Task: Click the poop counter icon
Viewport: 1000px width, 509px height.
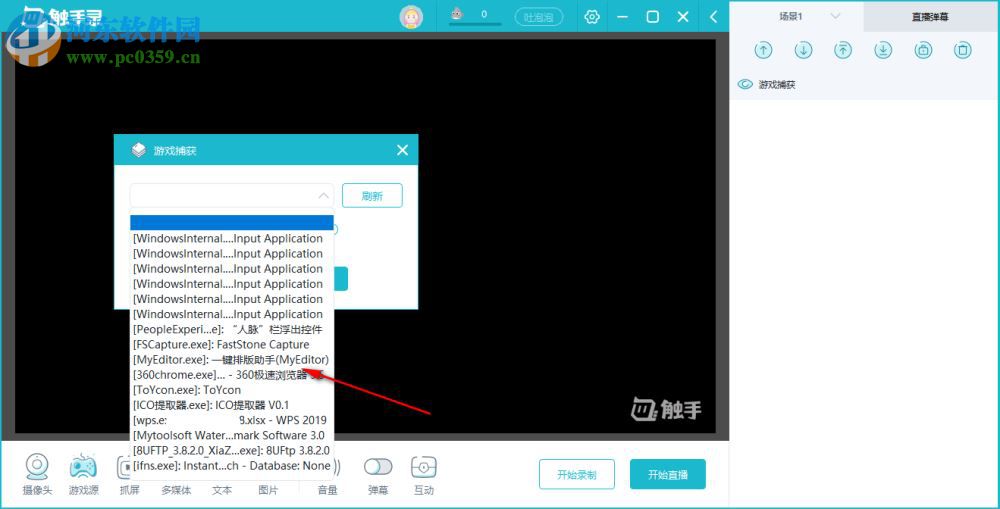Action: [457, 13]
